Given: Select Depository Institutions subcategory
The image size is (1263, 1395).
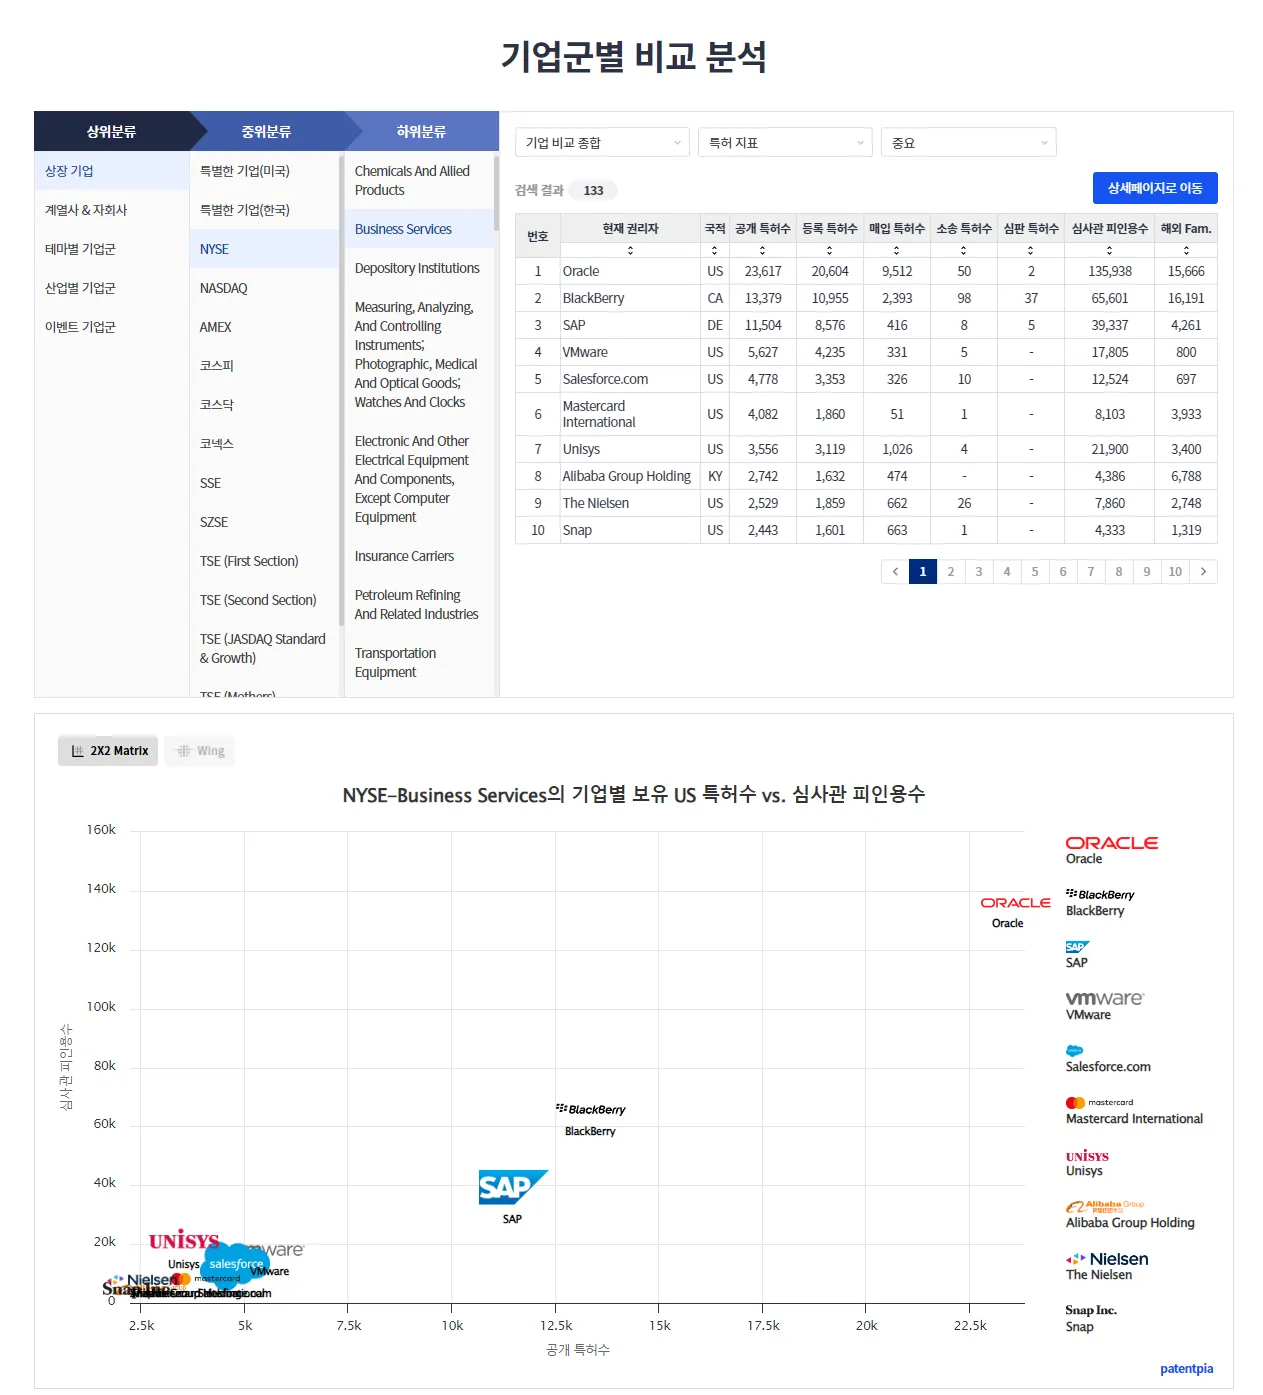Looking at the screenshot, I should click(419, 268).
